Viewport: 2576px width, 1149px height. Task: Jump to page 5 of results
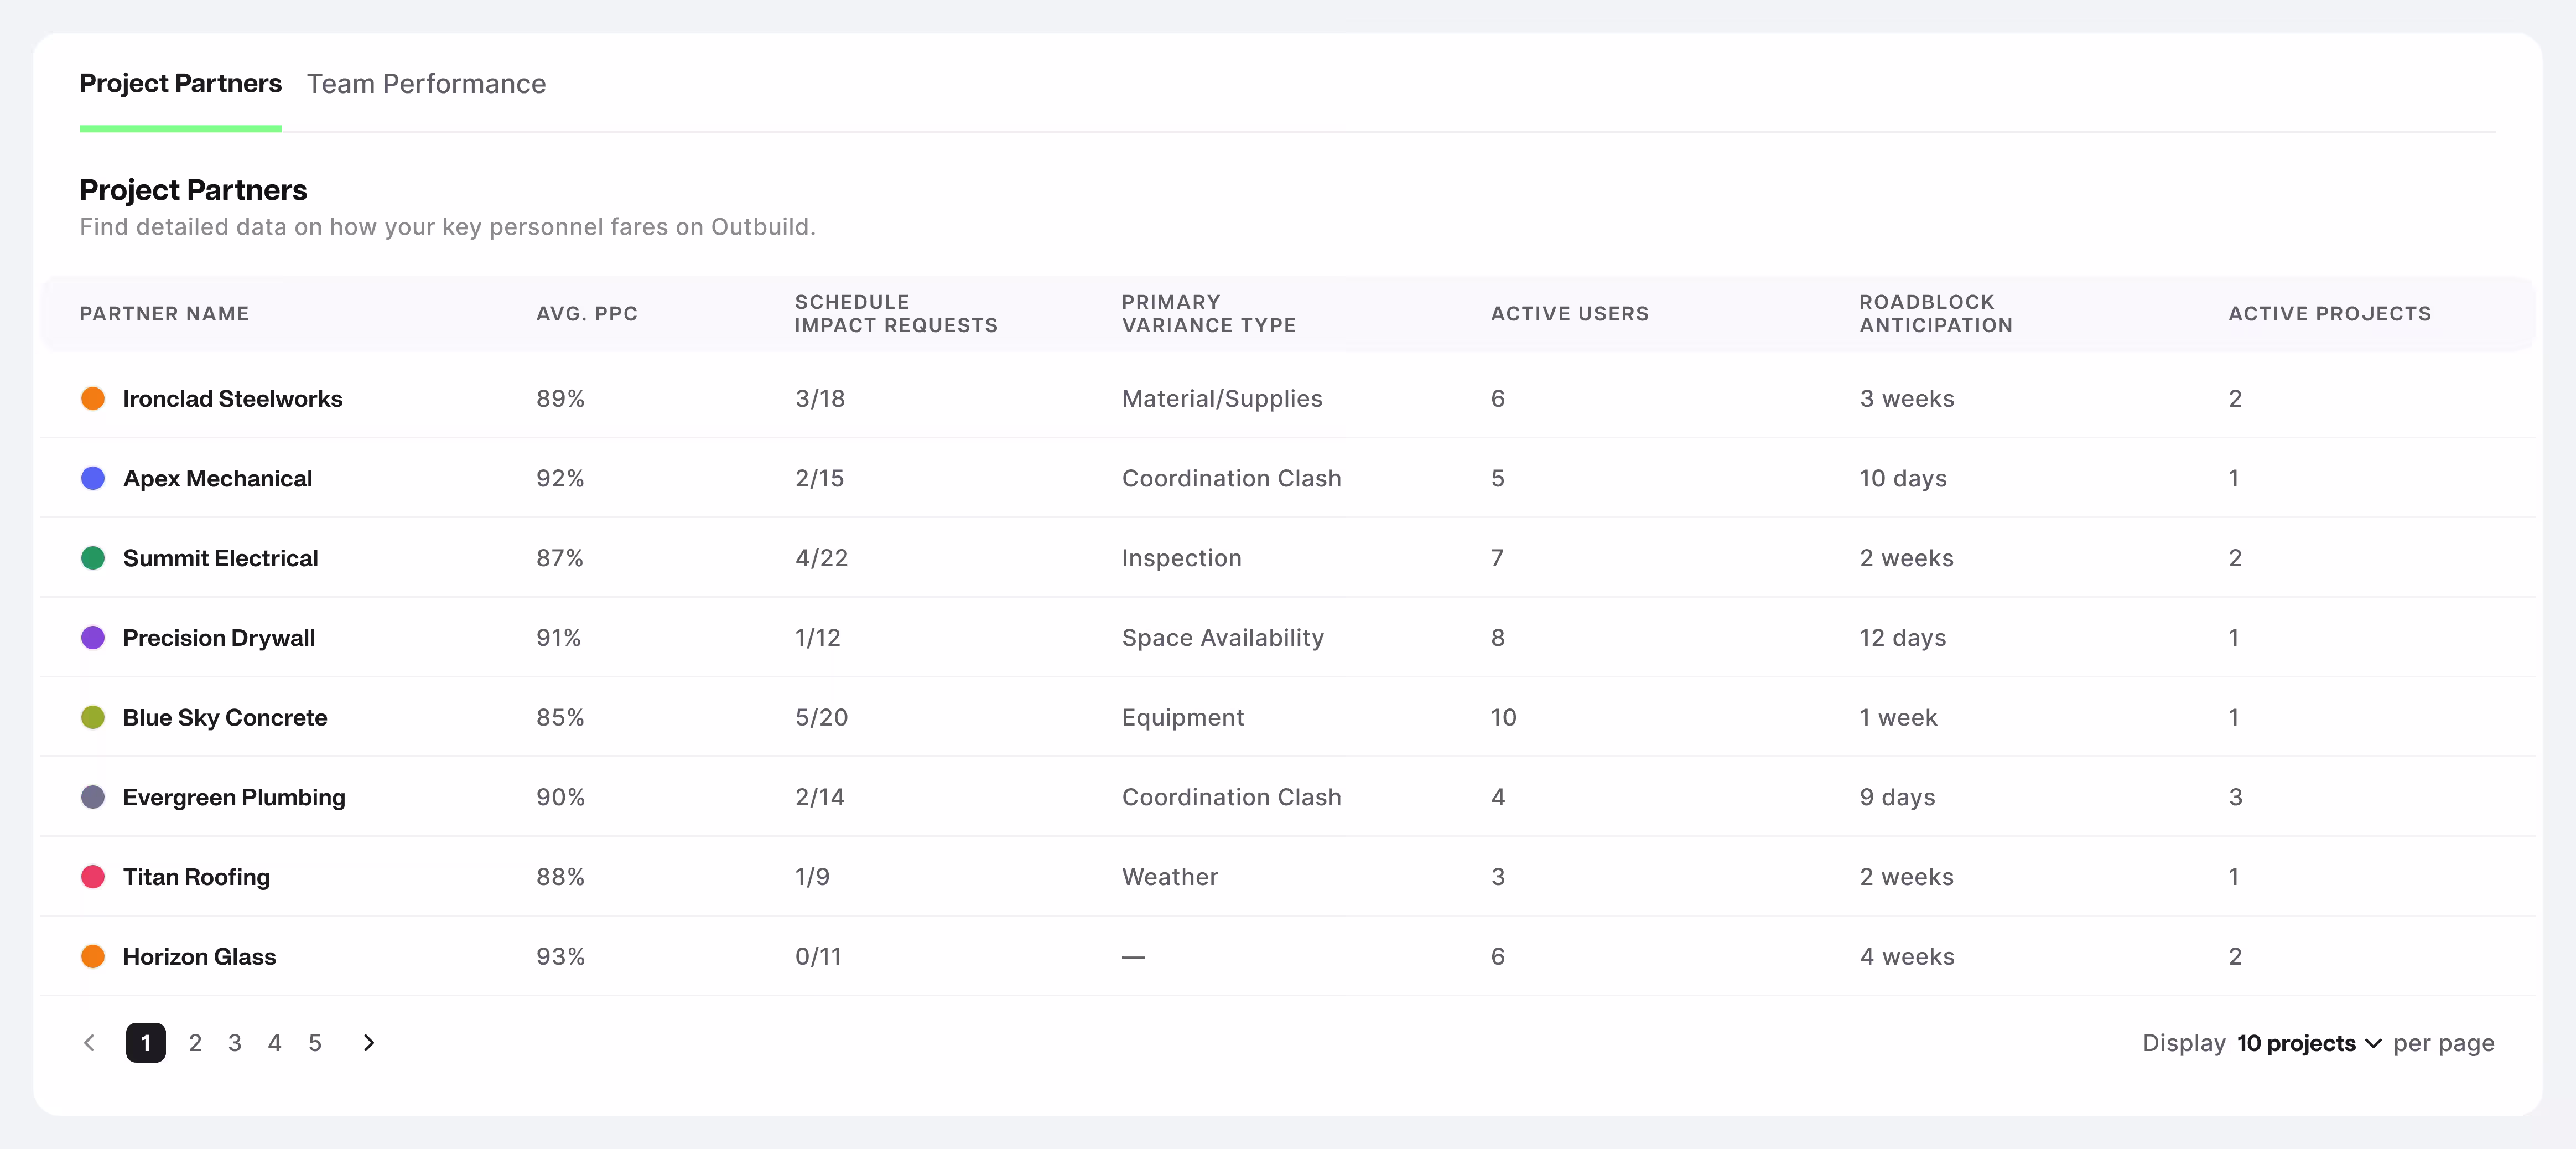[315, 1043]
